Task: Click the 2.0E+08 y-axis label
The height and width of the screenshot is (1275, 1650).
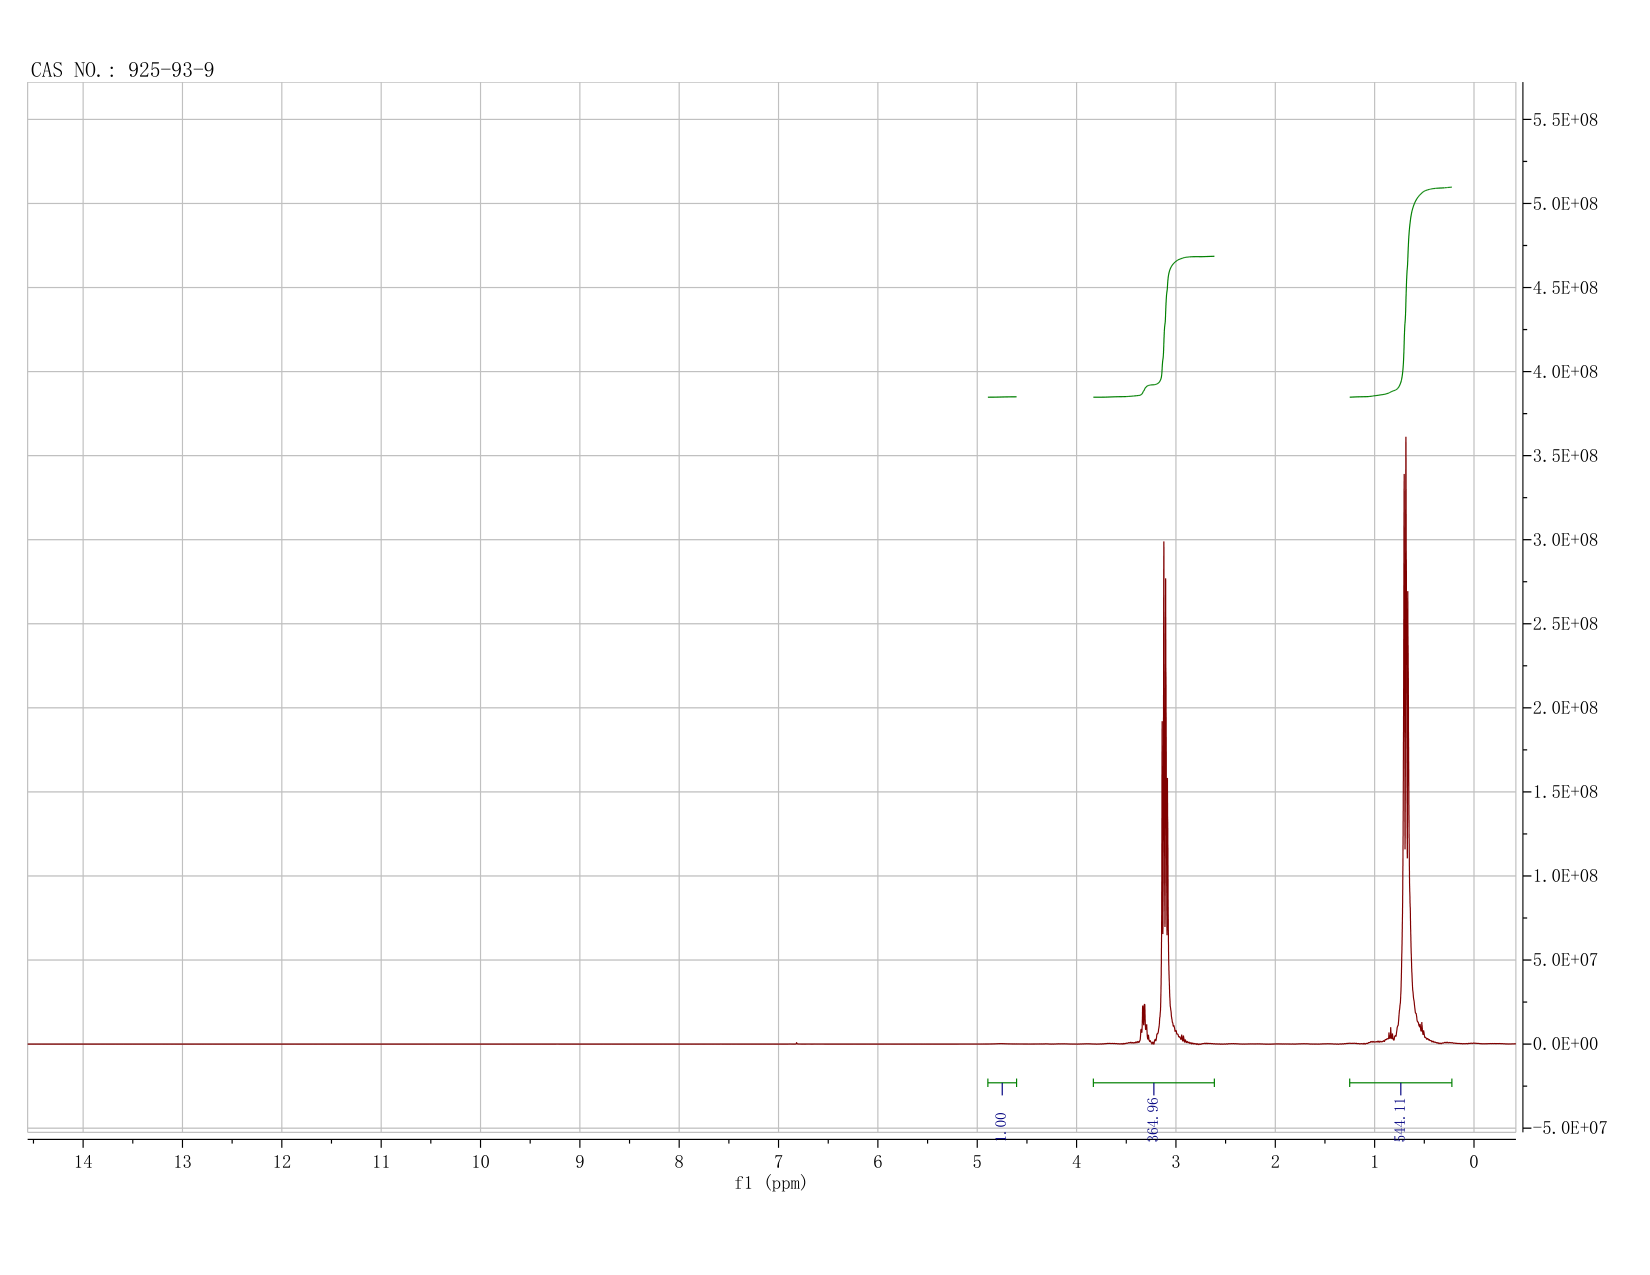Action: coord(1565,708)
